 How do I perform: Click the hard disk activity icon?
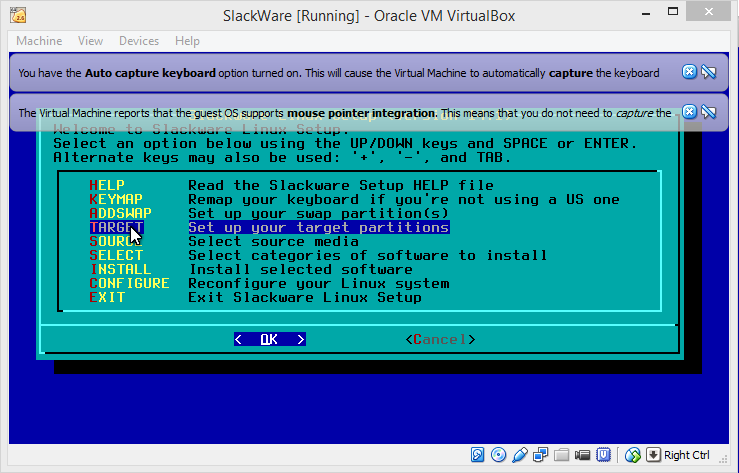click(x=477, y=455)
